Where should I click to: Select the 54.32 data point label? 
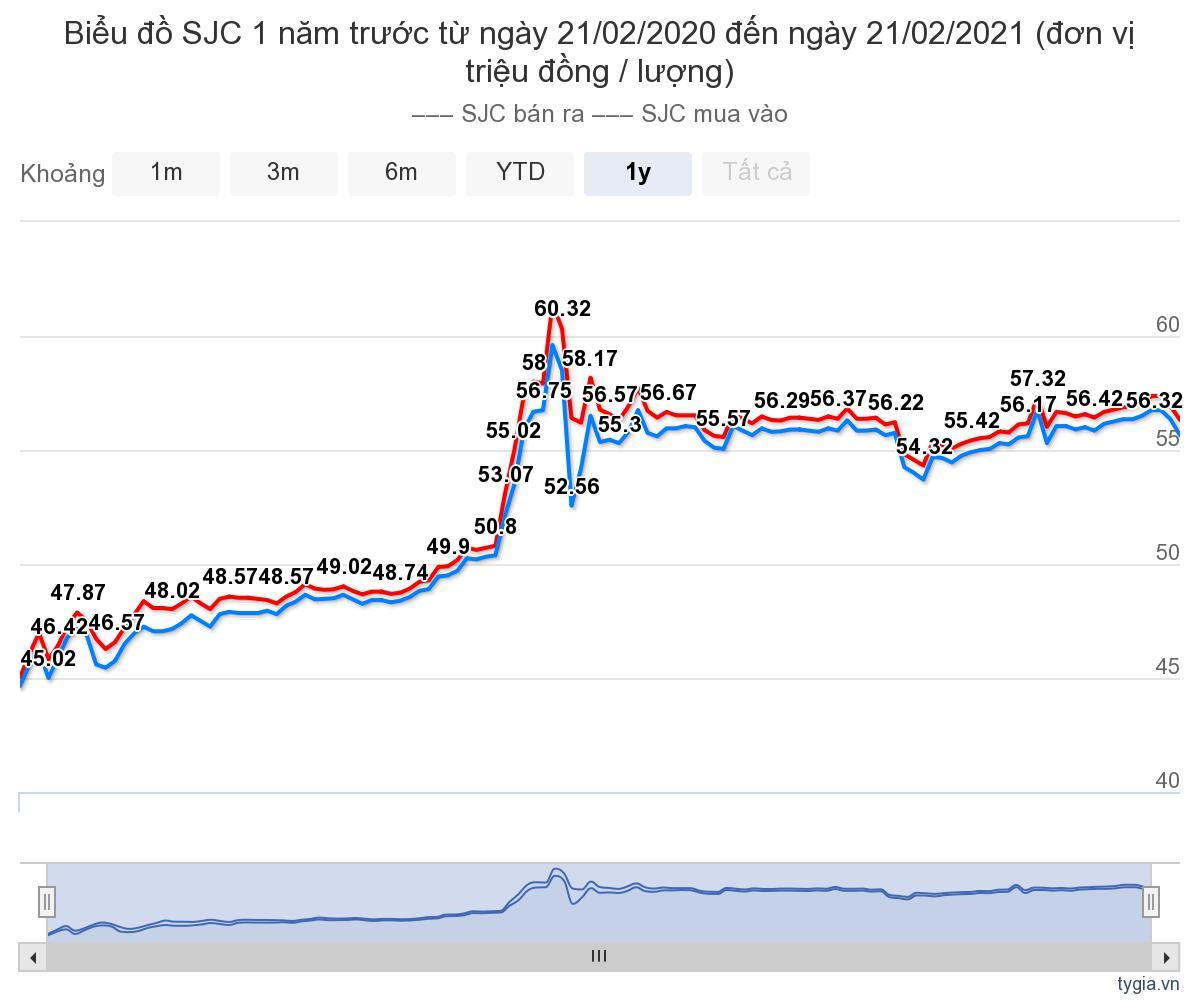(923, 447)
